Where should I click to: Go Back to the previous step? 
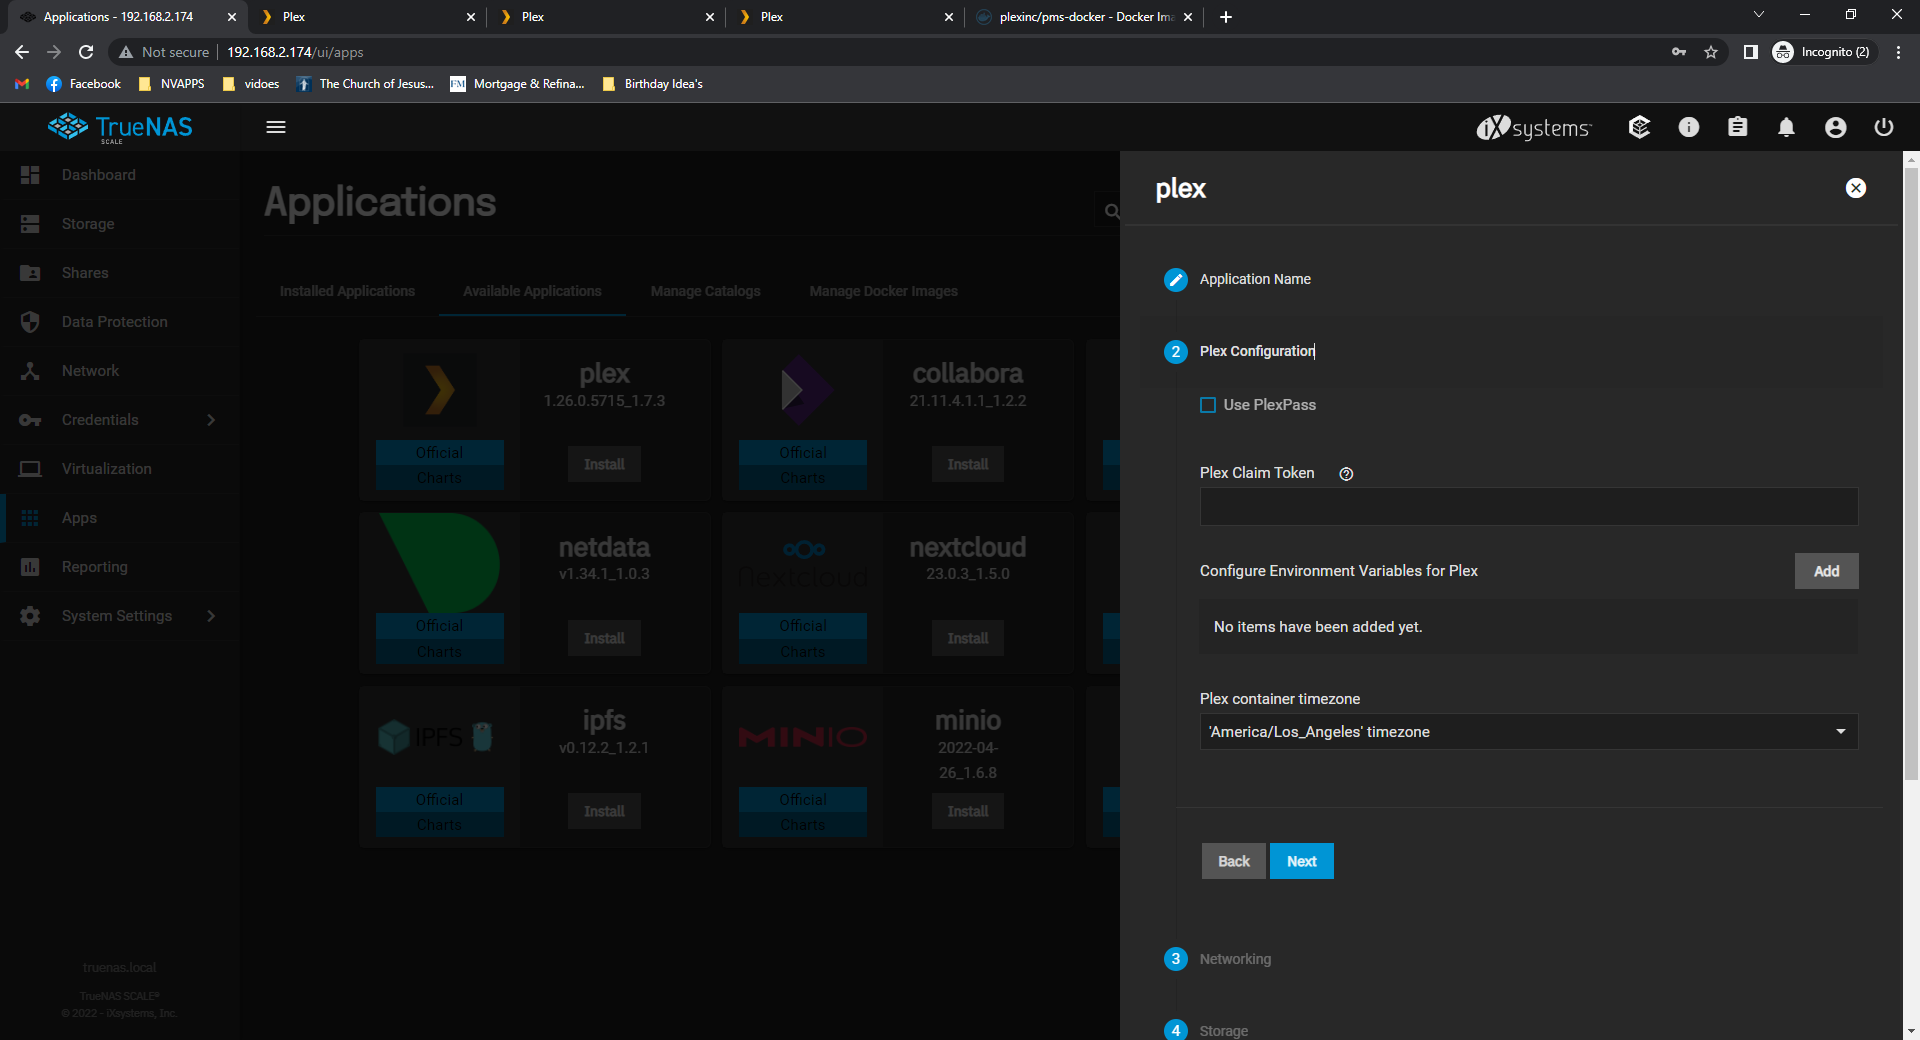point(1233,861)
